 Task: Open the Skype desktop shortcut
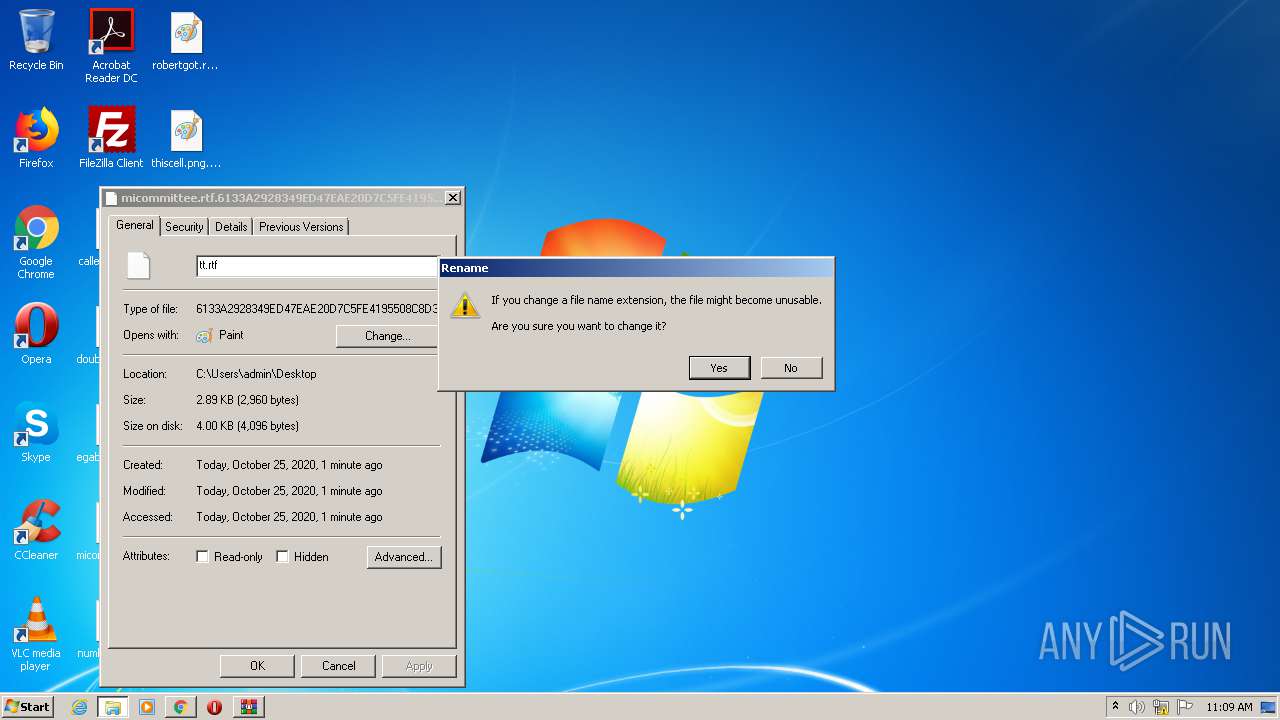point(36,432)
